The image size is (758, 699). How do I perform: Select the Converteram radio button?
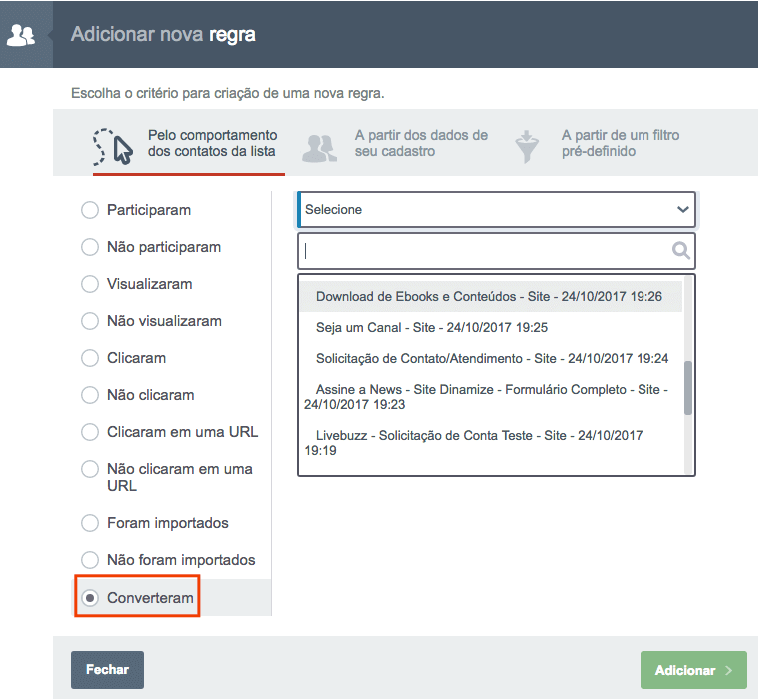(90, 598)
